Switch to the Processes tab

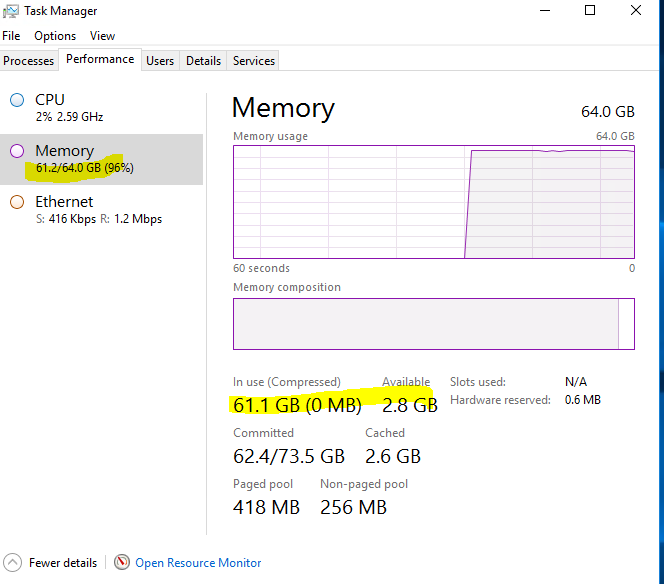coord(29,61)
